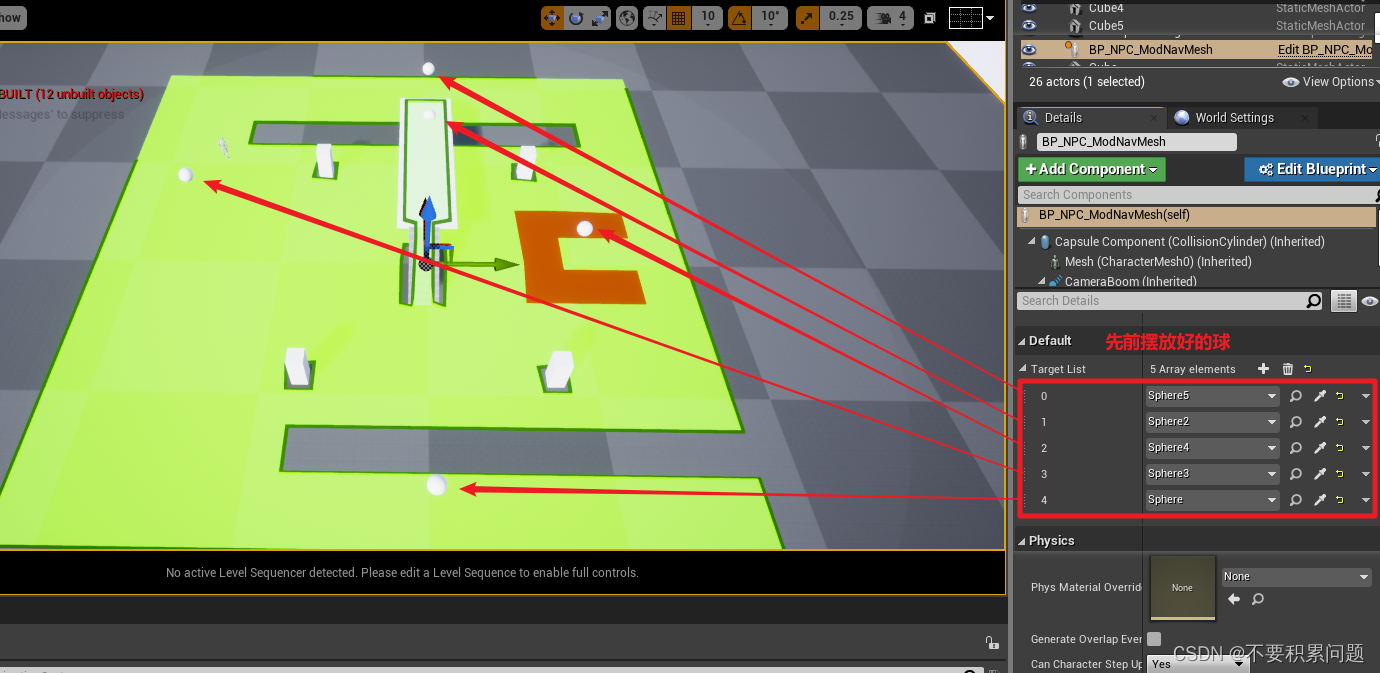Open the Property Matrix icon beside Search Details
This screenshot has height=673, width=1380.
pyautogui.click(x=1344, y=300)
